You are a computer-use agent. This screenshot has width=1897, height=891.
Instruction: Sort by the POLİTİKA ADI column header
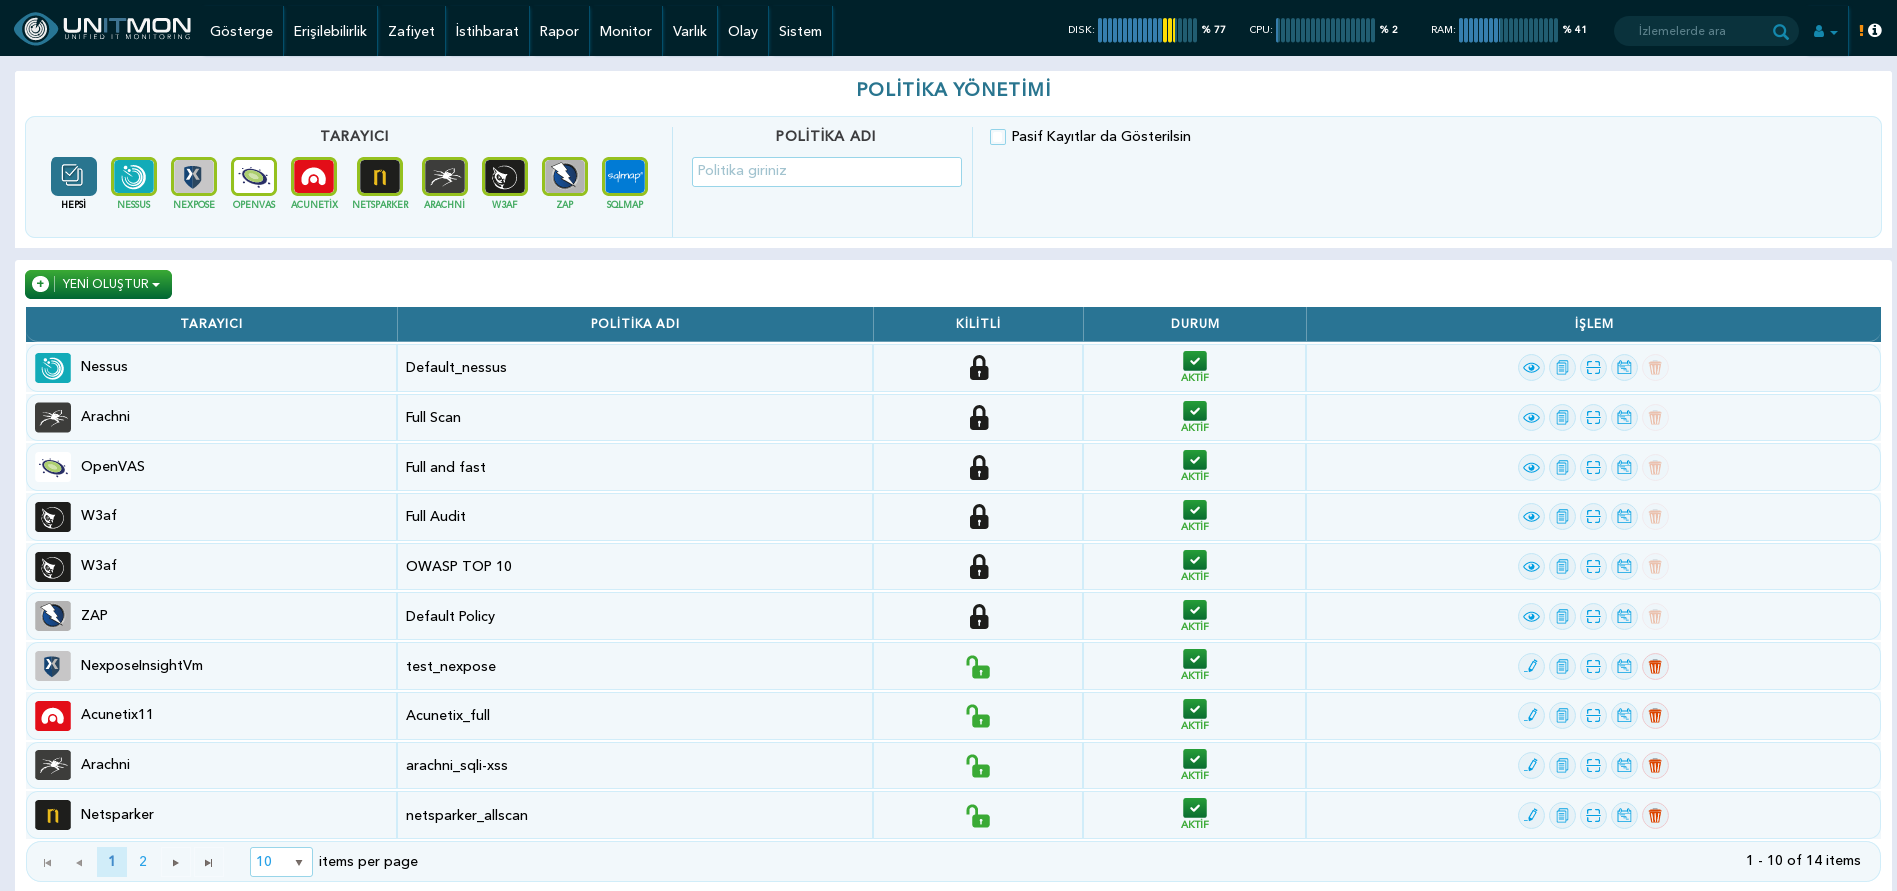[x=635, y=324]
